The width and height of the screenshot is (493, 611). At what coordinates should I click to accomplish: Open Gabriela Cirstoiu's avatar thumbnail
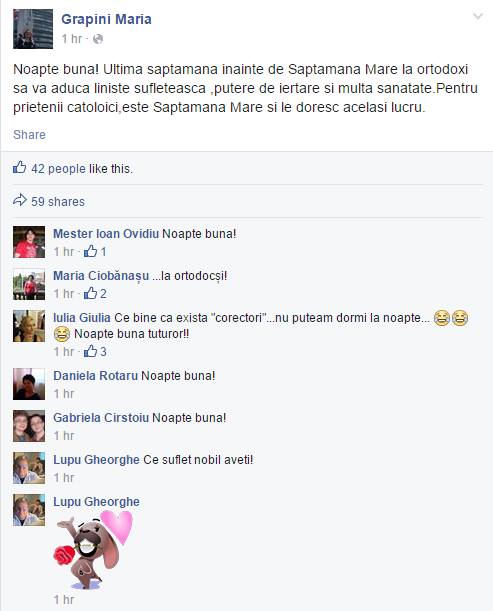(x=29, y=426)
